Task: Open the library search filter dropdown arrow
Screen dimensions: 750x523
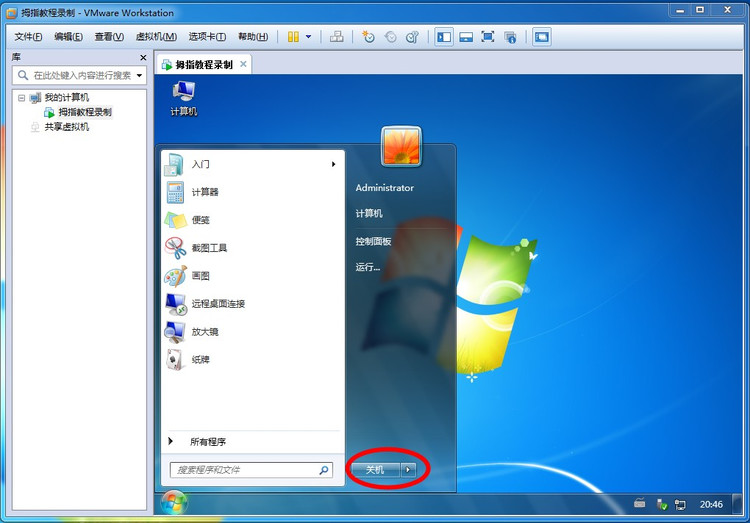Action: click(139, 75)
